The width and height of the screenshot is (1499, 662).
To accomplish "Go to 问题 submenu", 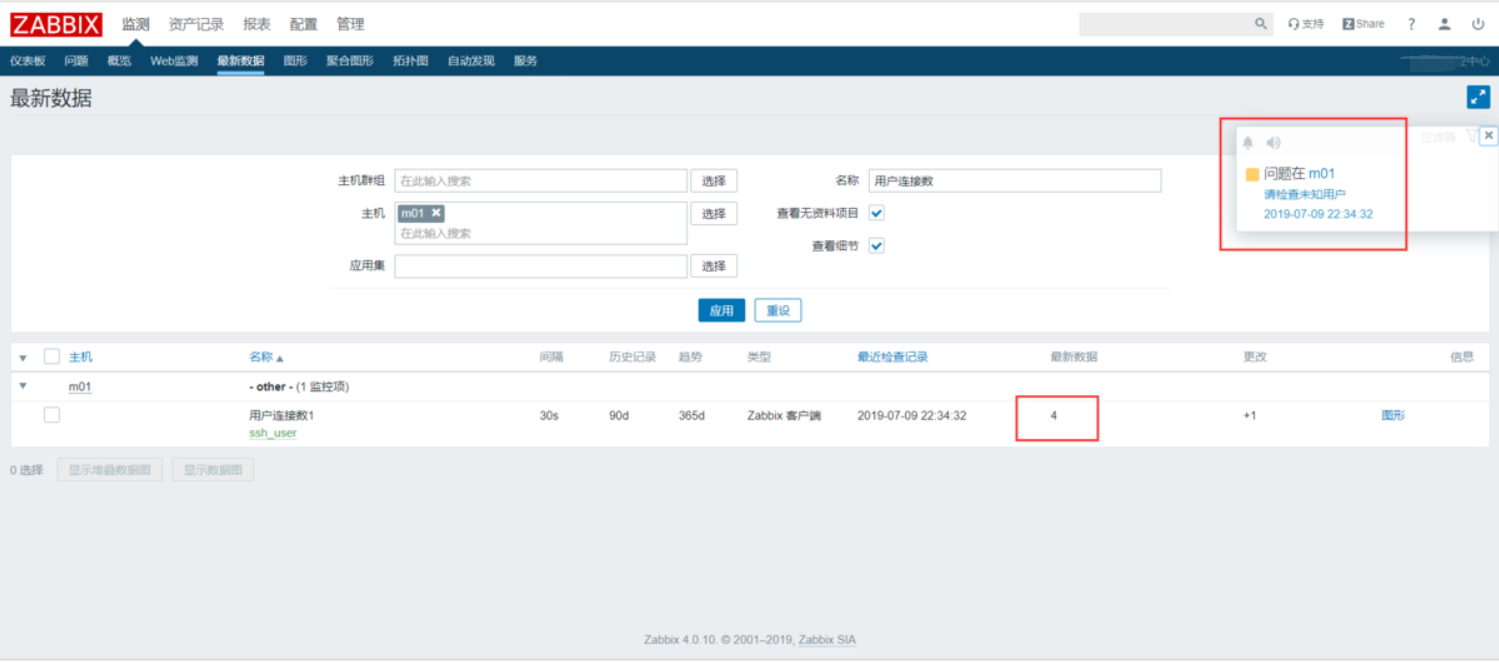I will (x=77, y=61).
